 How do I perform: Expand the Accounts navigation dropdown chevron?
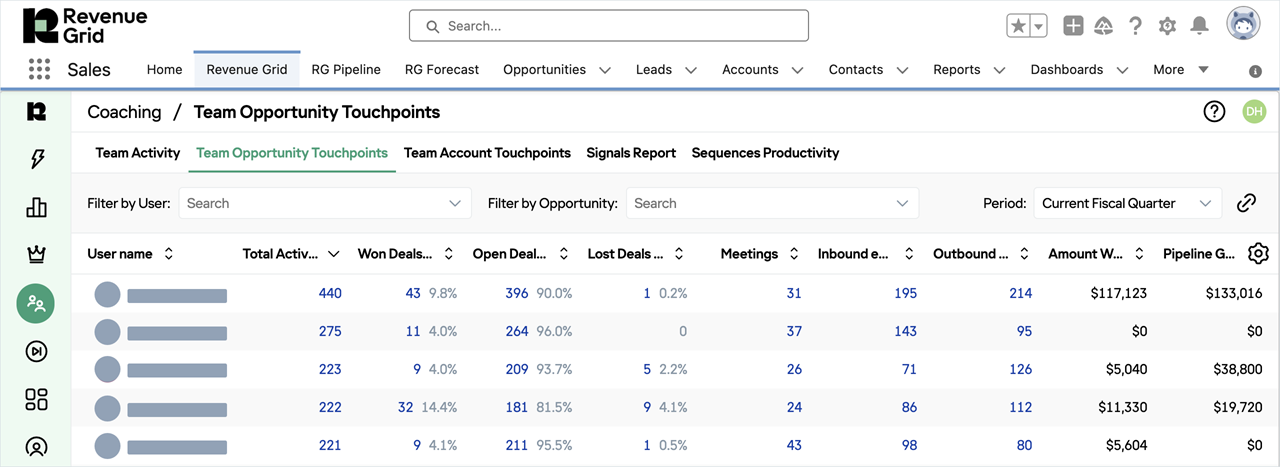pyautogui.click(x=797, y=70)
